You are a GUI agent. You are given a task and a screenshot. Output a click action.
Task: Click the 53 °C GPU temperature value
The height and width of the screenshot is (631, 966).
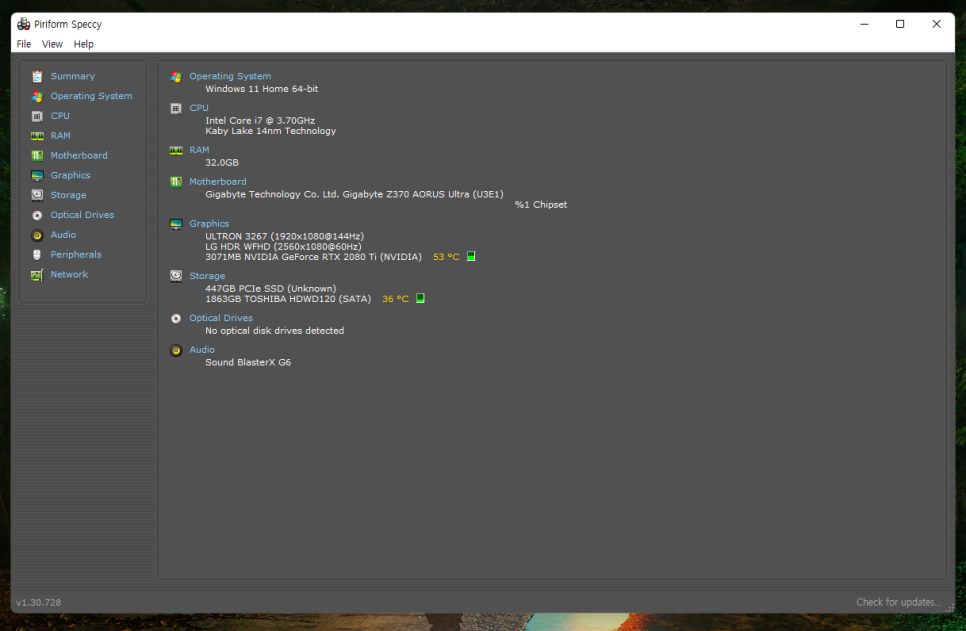coord(446,257)
